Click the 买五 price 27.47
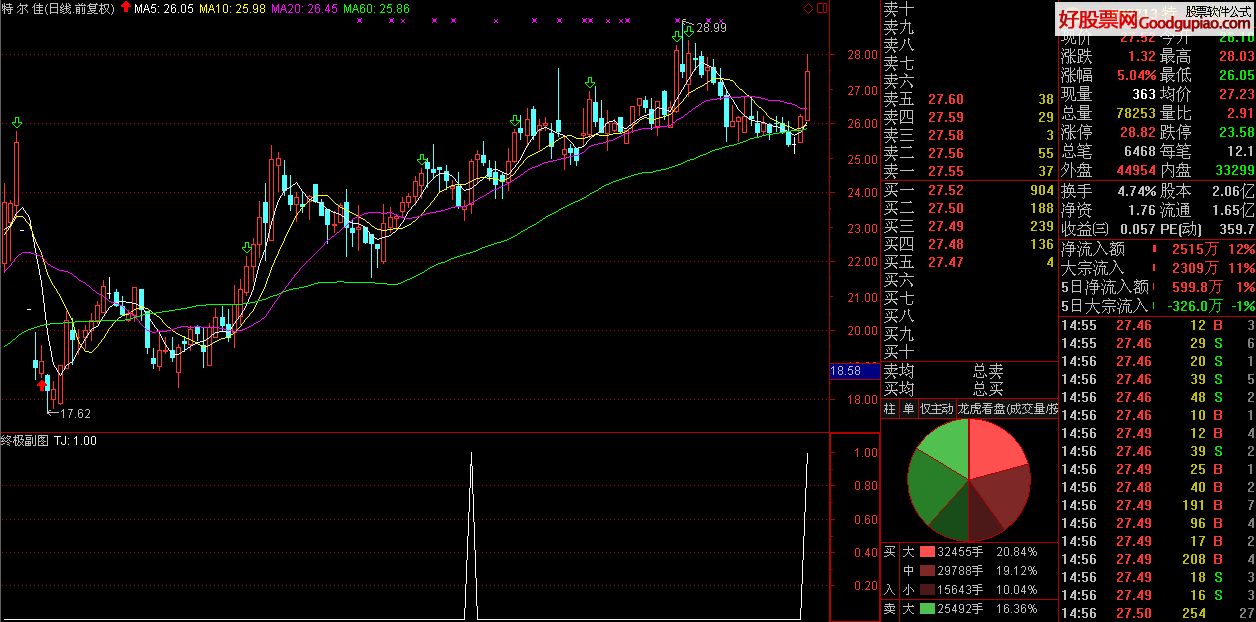The width and height of the screenshot is (1256, 622). coord(945,262)
